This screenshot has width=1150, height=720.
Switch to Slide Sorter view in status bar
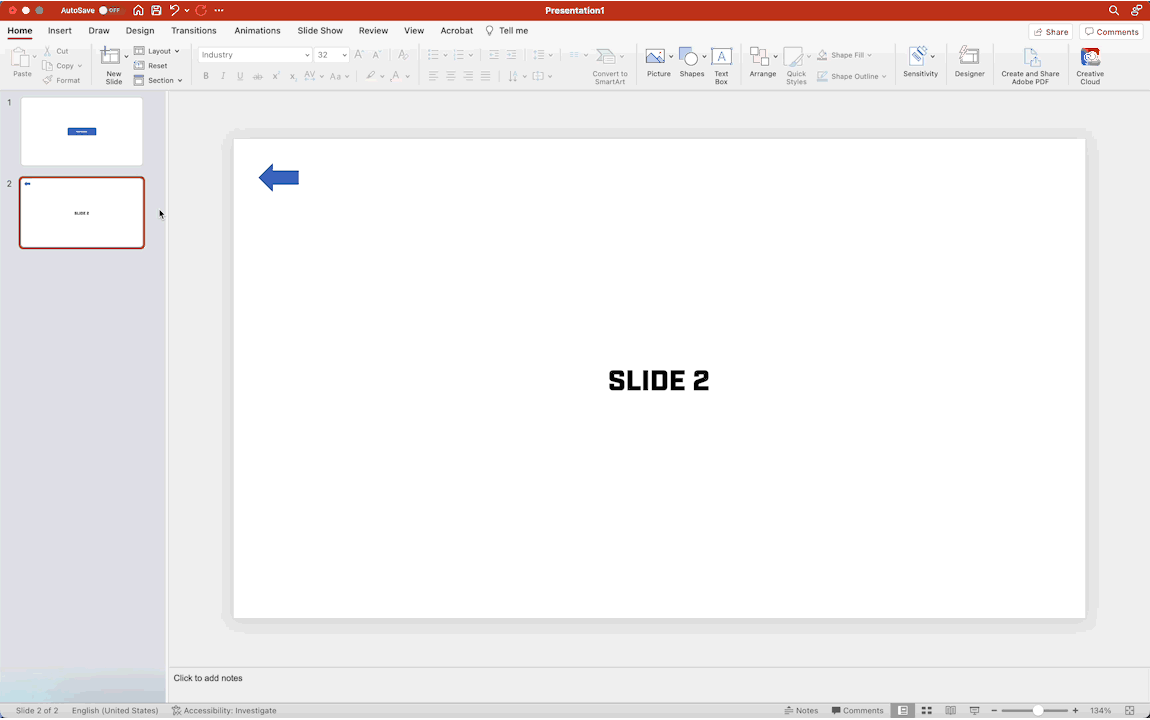[926, 710]
